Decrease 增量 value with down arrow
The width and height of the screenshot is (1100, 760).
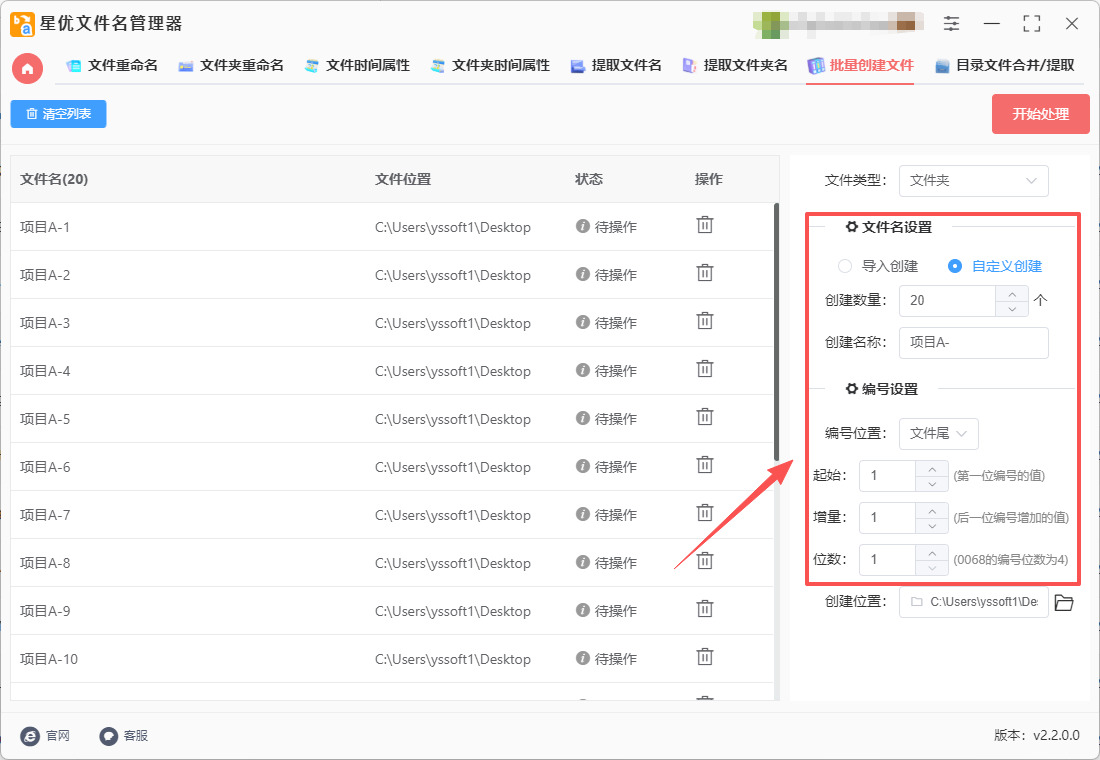[932, 526]
